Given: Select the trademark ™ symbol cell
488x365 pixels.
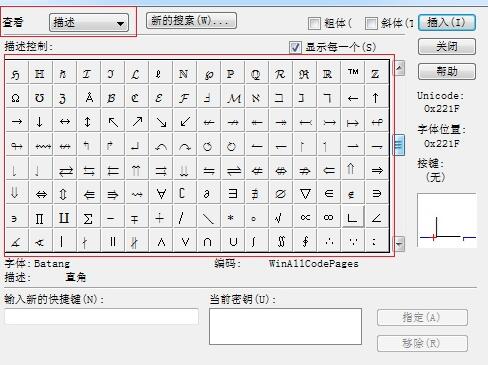Looking at the screenshot, I should 353,73.
